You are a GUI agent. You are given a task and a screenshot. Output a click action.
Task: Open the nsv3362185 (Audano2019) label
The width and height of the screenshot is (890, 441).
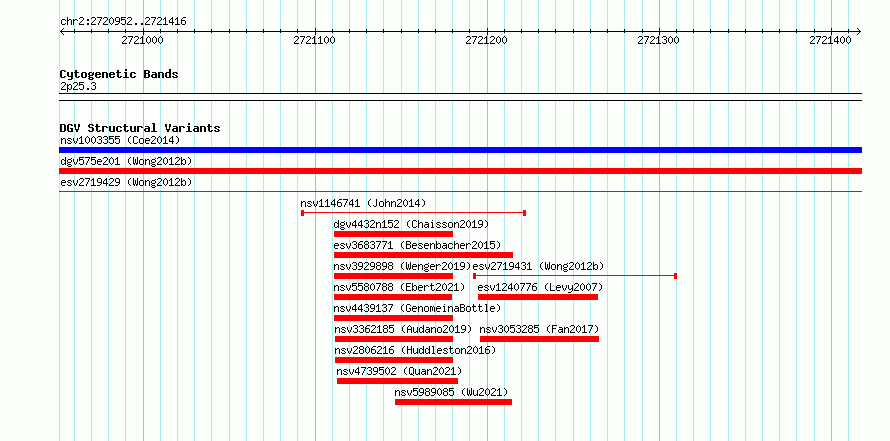click(x=404, y=329)
